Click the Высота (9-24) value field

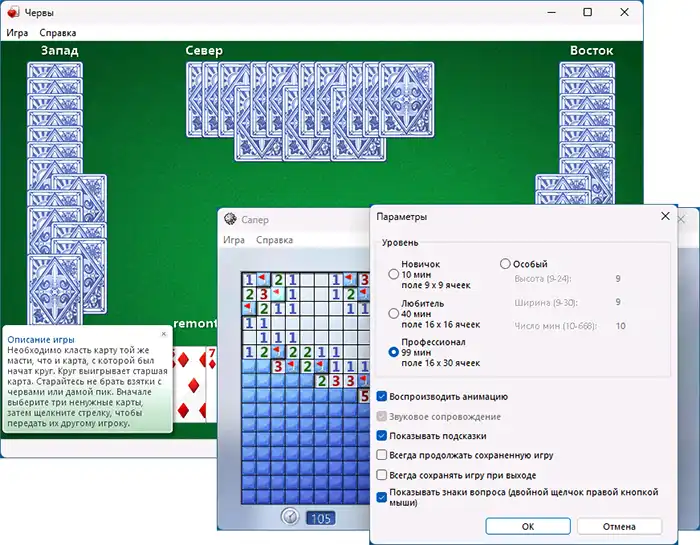(618, 279)
